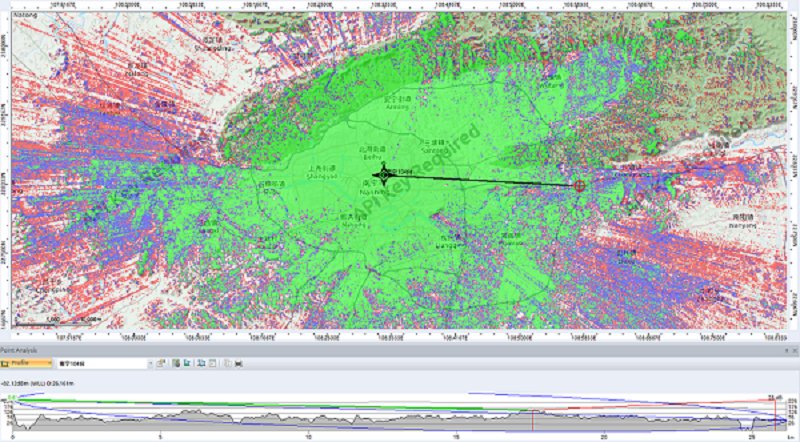Viewport: 800px width, 442px height.
Task: Click the first green map toolbar icon
Action: [175, 363]
